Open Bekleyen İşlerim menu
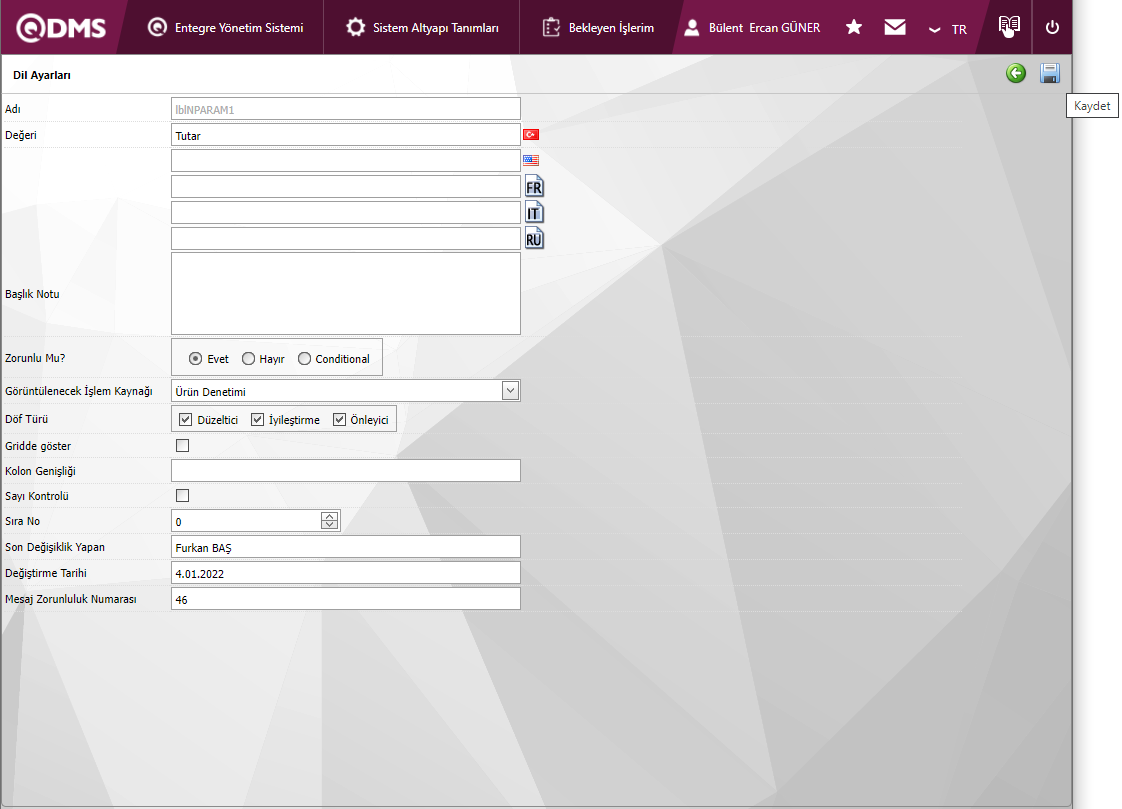Viewport: 1122px width, 809px height. (598, 28)
